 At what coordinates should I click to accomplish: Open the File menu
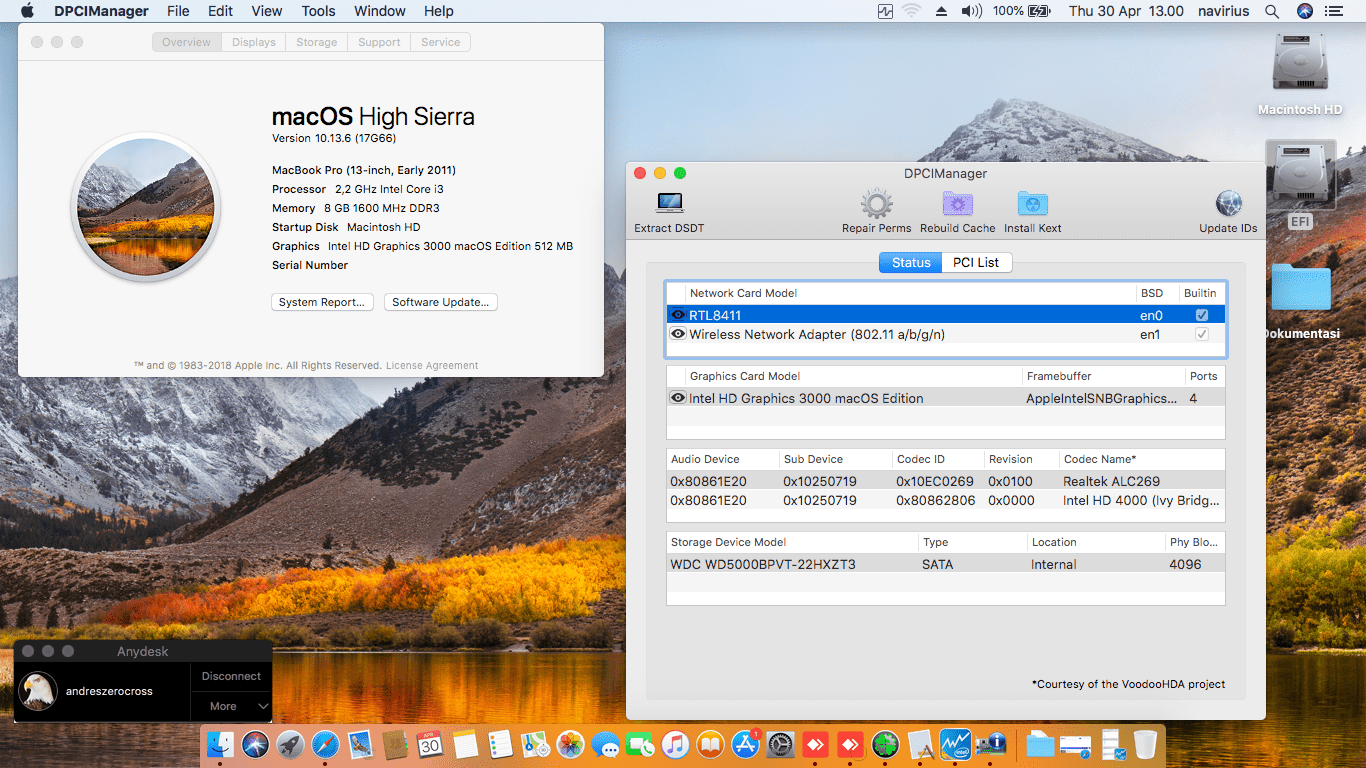pyautogui.click(x=178, y=11)
